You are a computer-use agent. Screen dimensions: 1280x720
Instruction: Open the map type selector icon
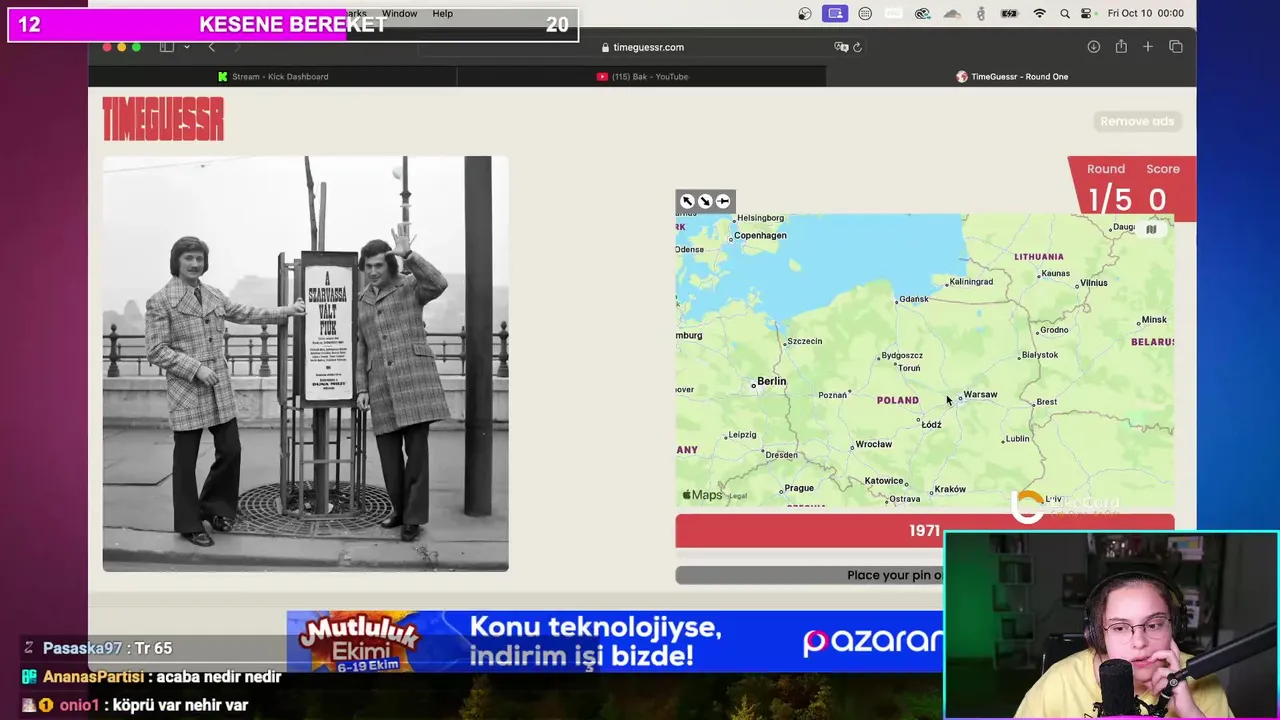pos(1151,230)
